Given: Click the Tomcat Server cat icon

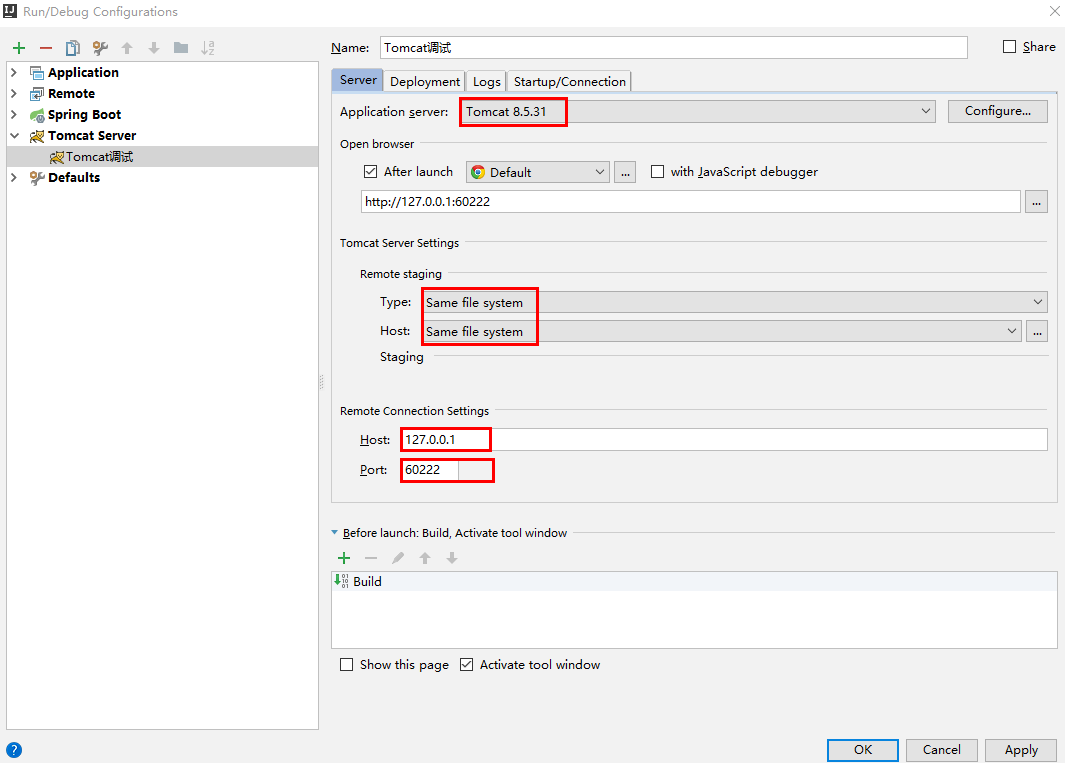Looking at the screenshot, I should coord(37,136).
